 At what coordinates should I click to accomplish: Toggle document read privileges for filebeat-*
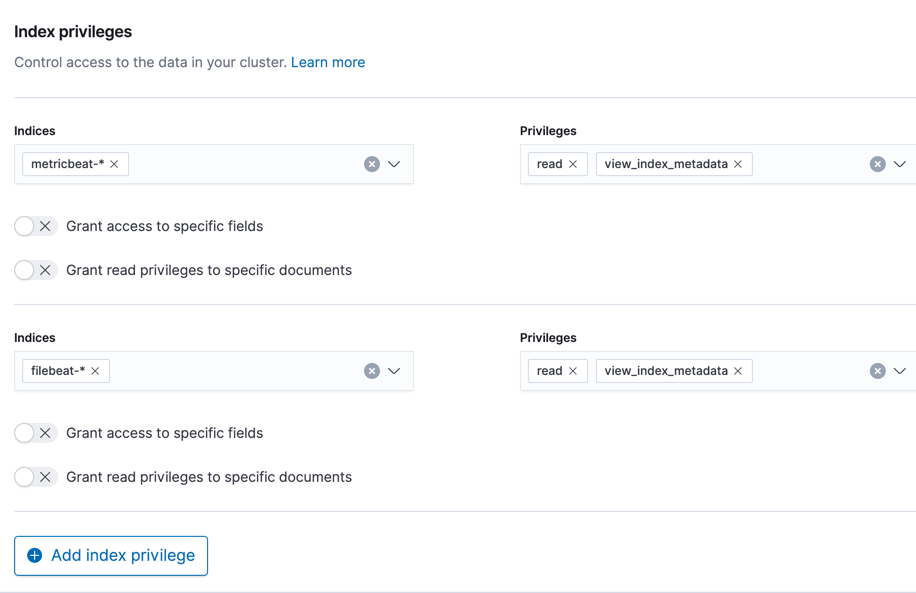pyautogui.click(x=35, y=477)
